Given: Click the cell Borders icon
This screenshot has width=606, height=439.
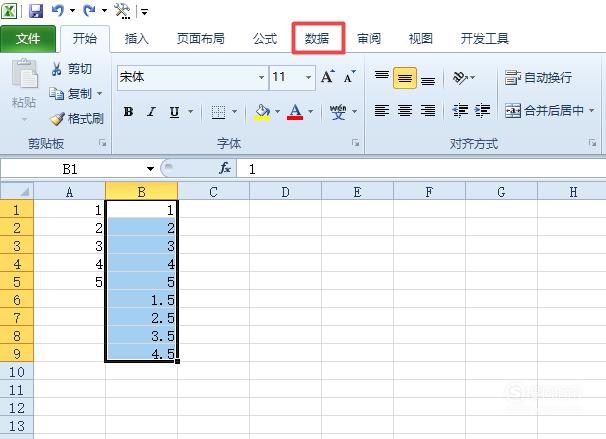Looking at the screenshot, I should click(218, 112).
